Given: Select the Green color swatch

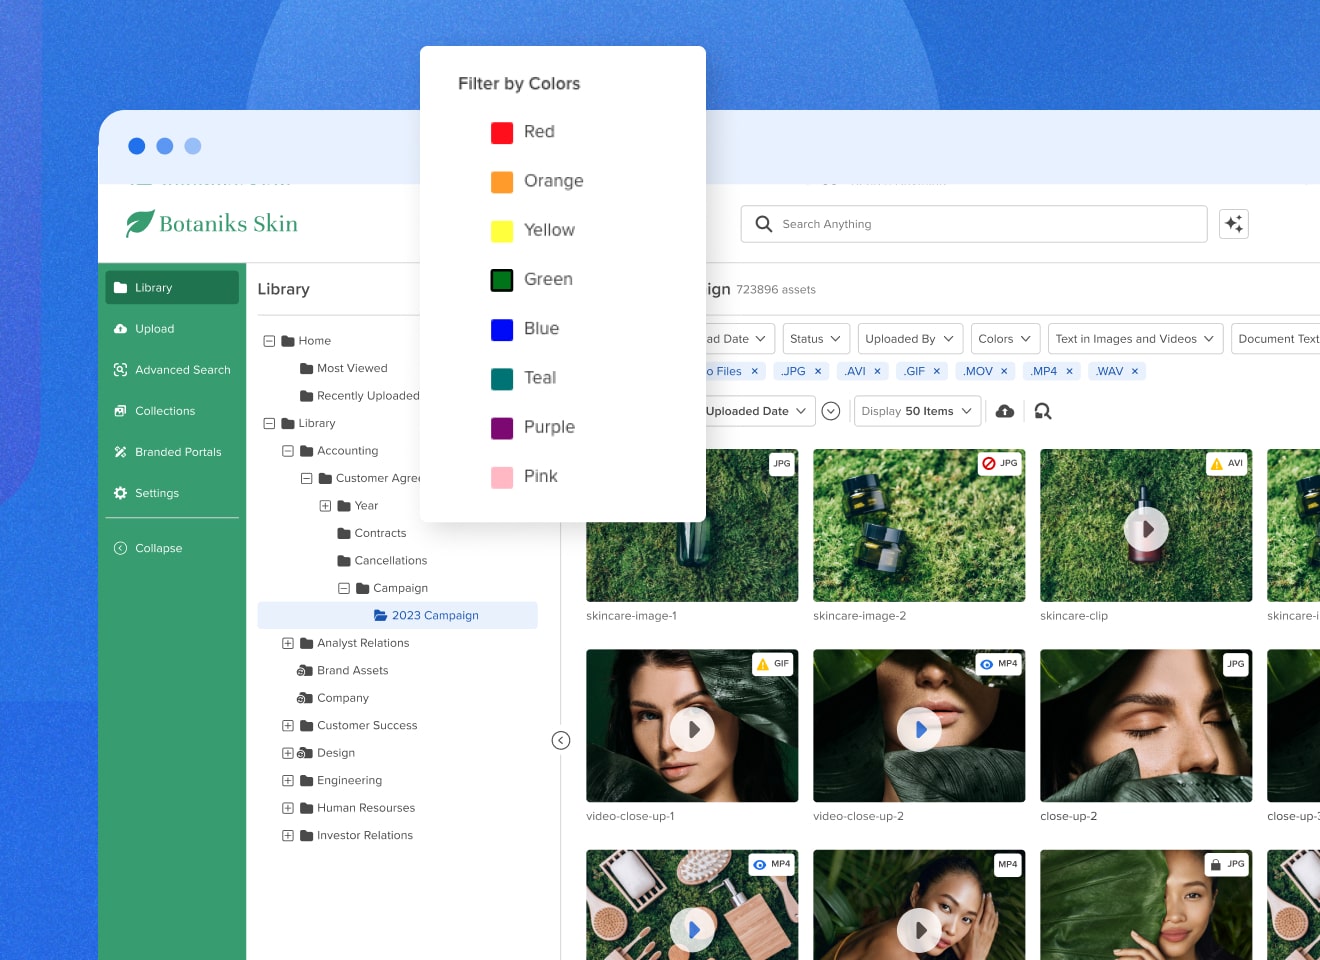Looking at the screenshot, I should [x=502, y=280].
